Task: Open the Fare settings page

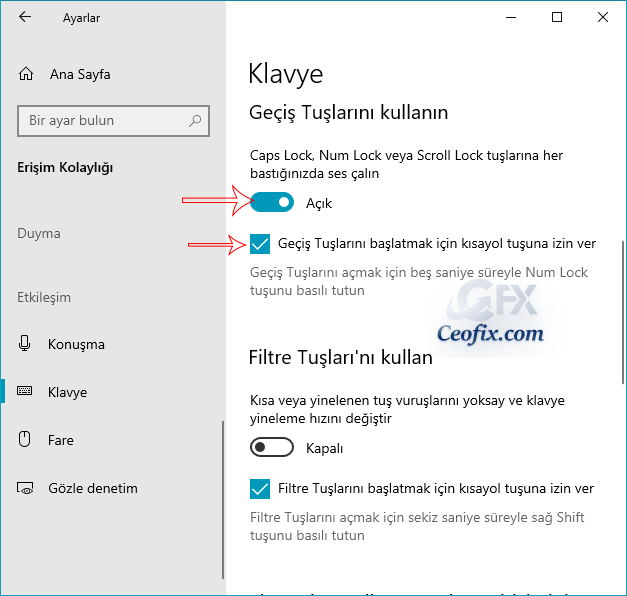Action: point(61,440)
